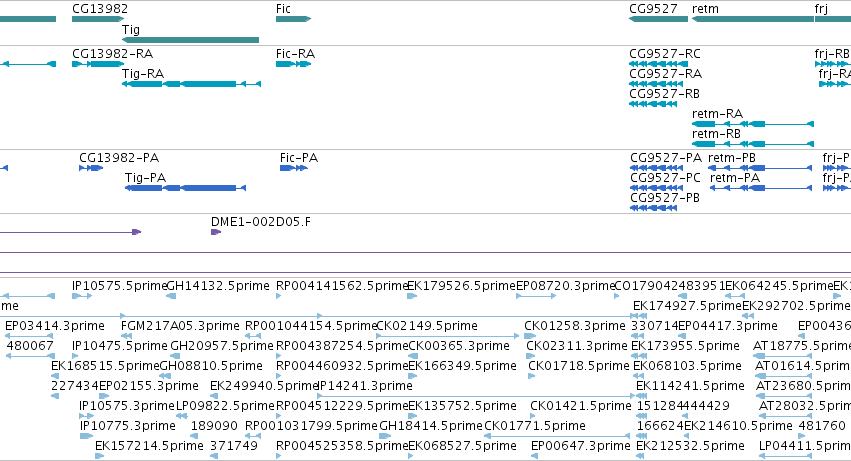The height and width of the screenshot is (461, 851).
Task: Select the retm-PB protein label
Action: coord(732,158)
